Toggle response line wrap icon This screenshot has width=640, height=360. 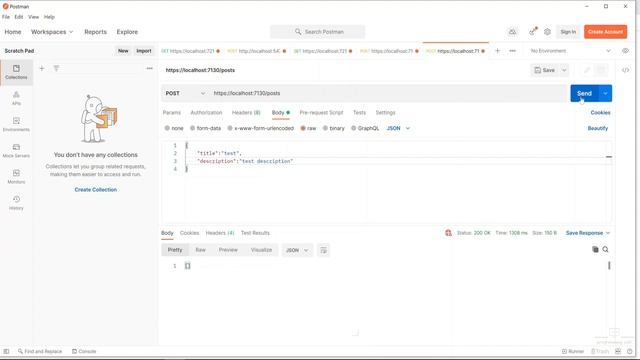[323, 250]
